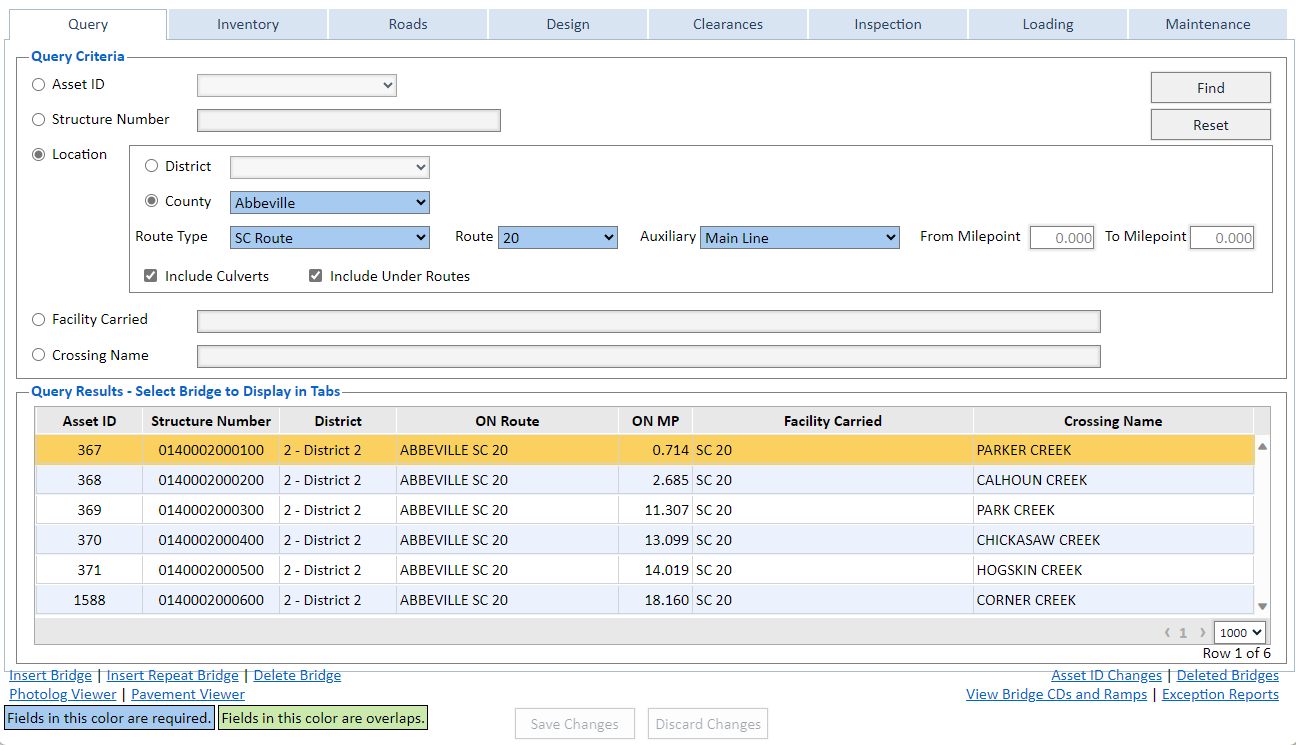Screen dimensions: 1296x745
Task: Toggle Include Under Routes checkbox
Action: pyautogui.click(x=316, y=276)
